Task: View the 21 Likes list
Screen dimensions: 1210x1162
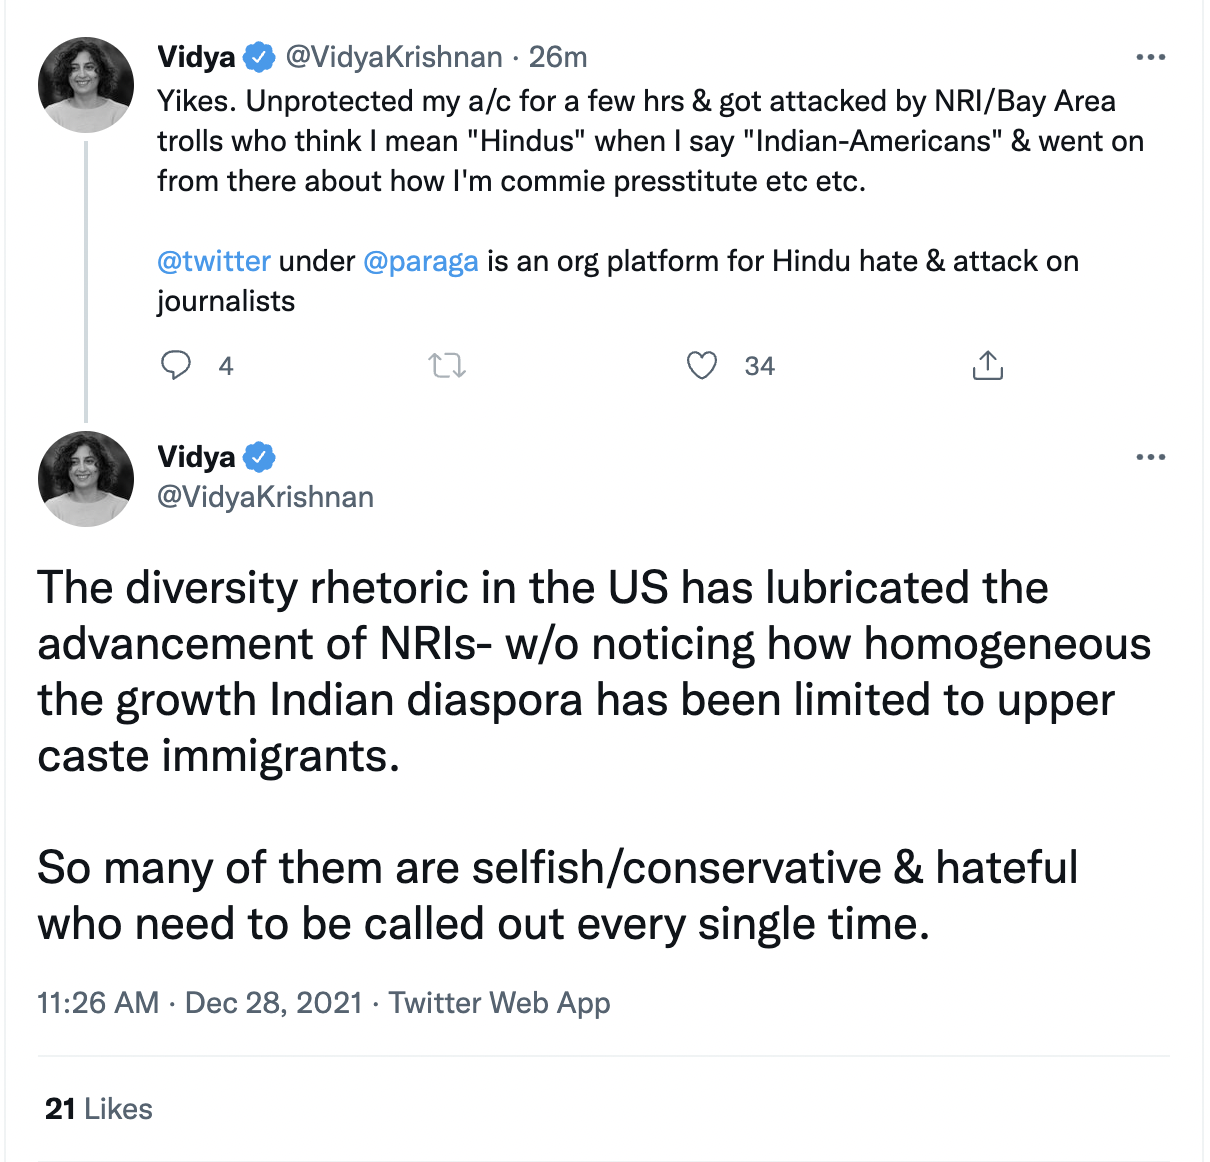Action: (99, 1109)
